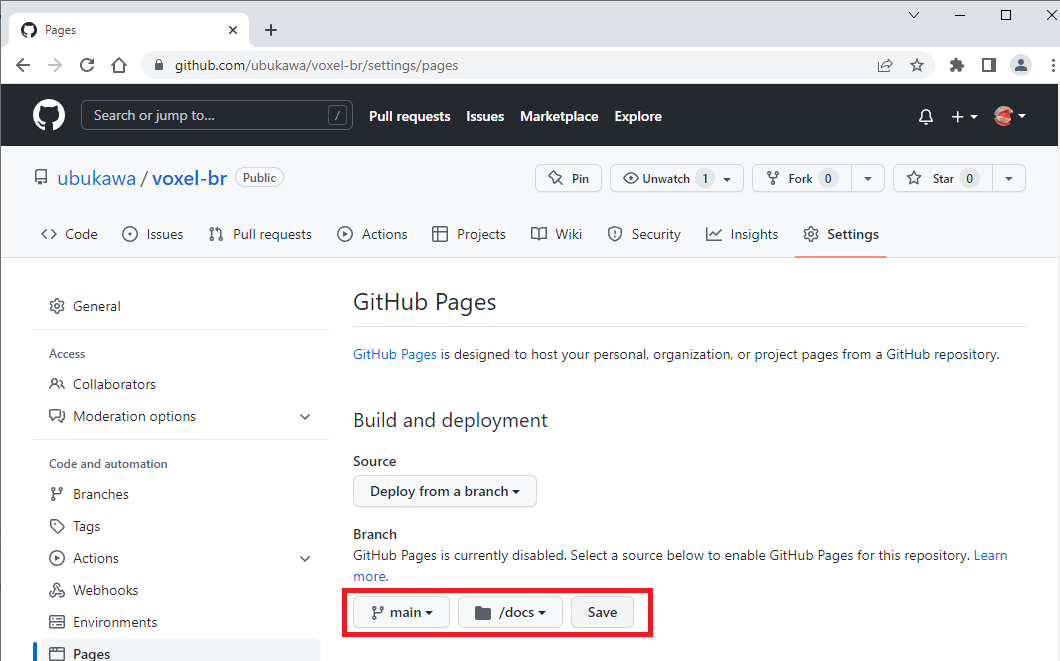Viewport: 1060px width, 661px height.
Task: Switch to the Security tab
Action: coord(644,235)
